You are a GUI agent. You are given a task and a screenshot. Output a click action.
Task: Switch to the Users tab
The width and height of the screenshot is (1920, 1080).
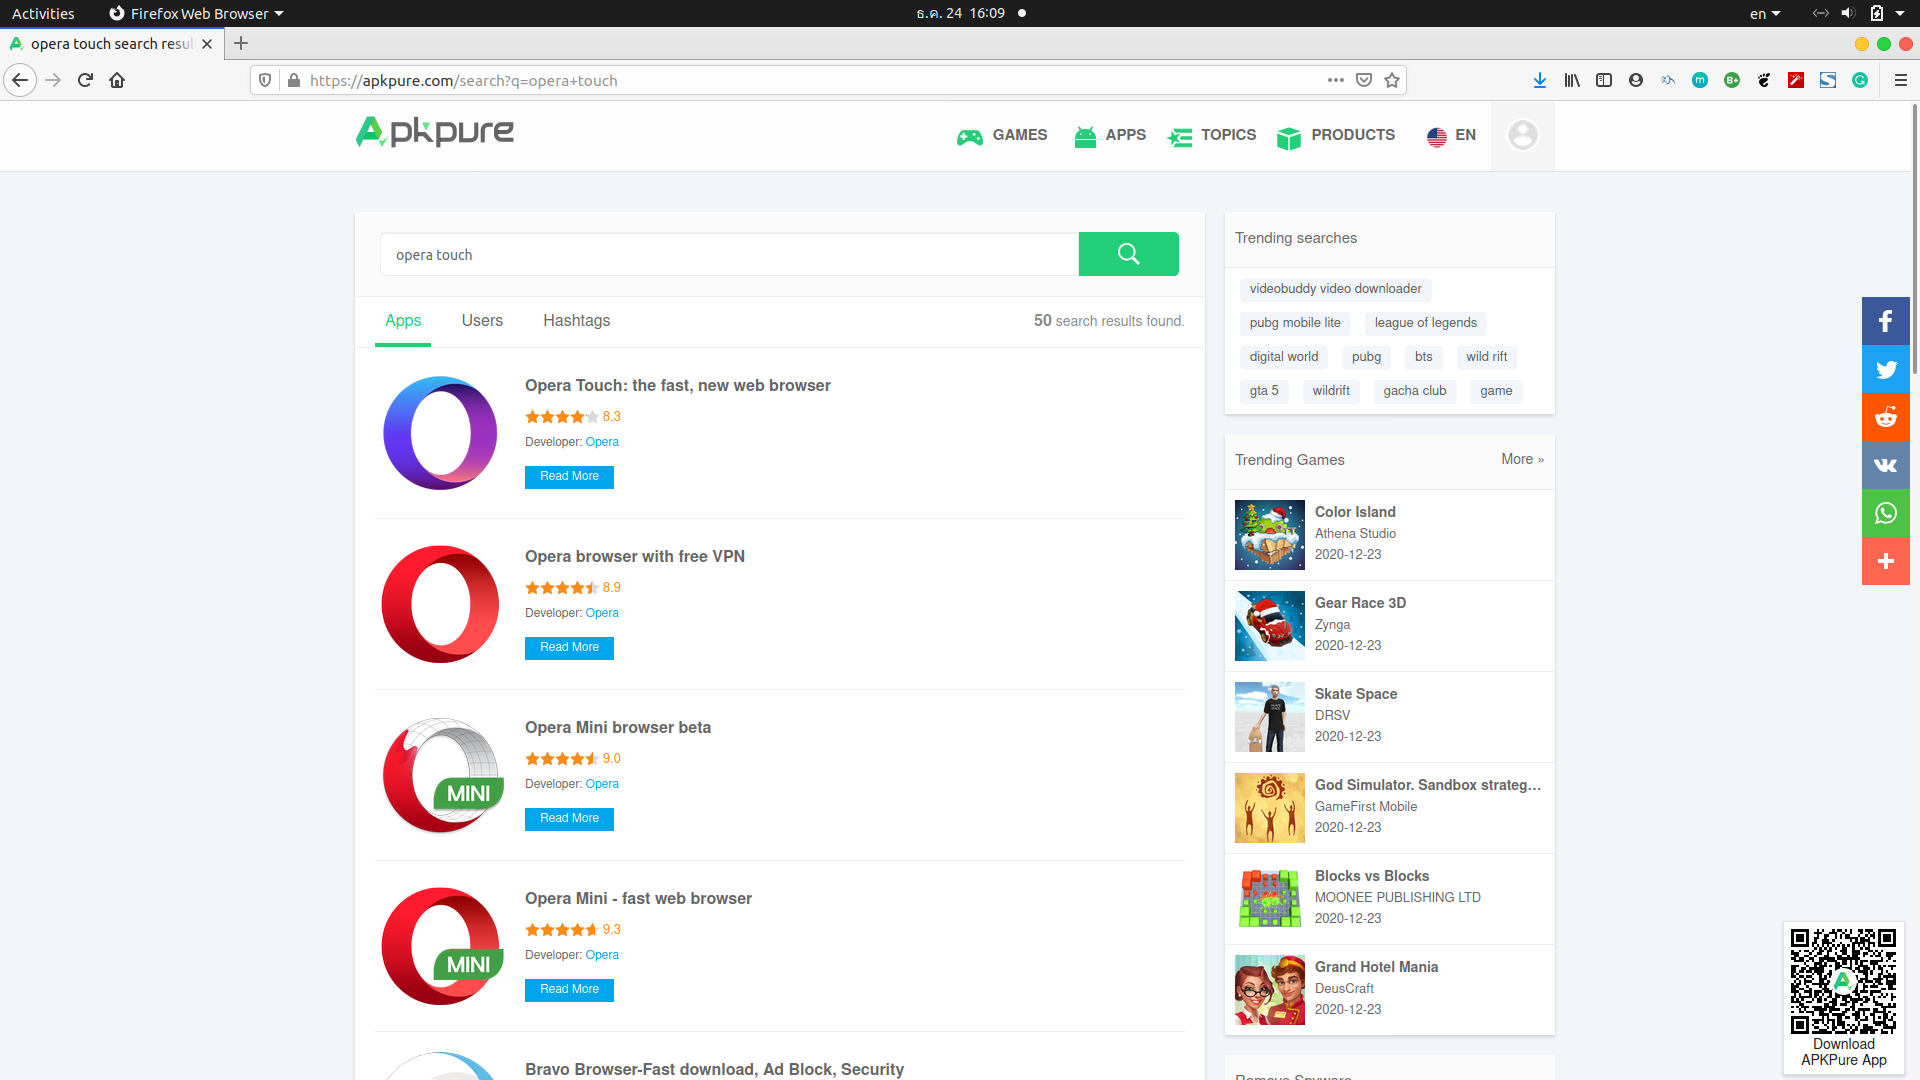click(482, 321)
